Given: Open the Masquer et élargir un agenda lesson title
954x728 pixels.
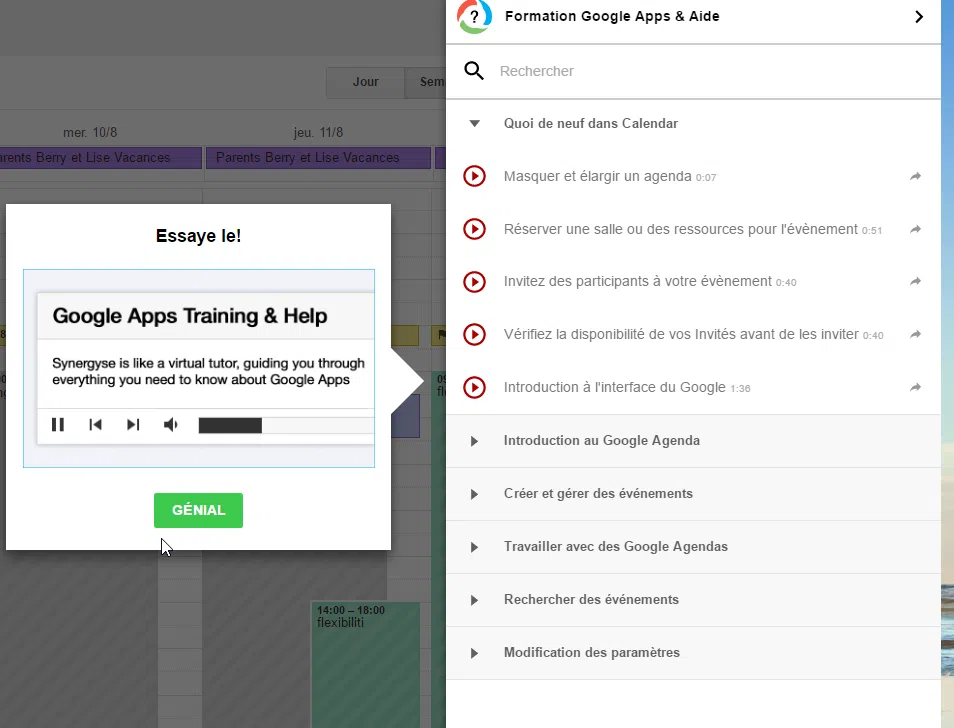Looking at the screenshot, I should (x=597, y=176).
